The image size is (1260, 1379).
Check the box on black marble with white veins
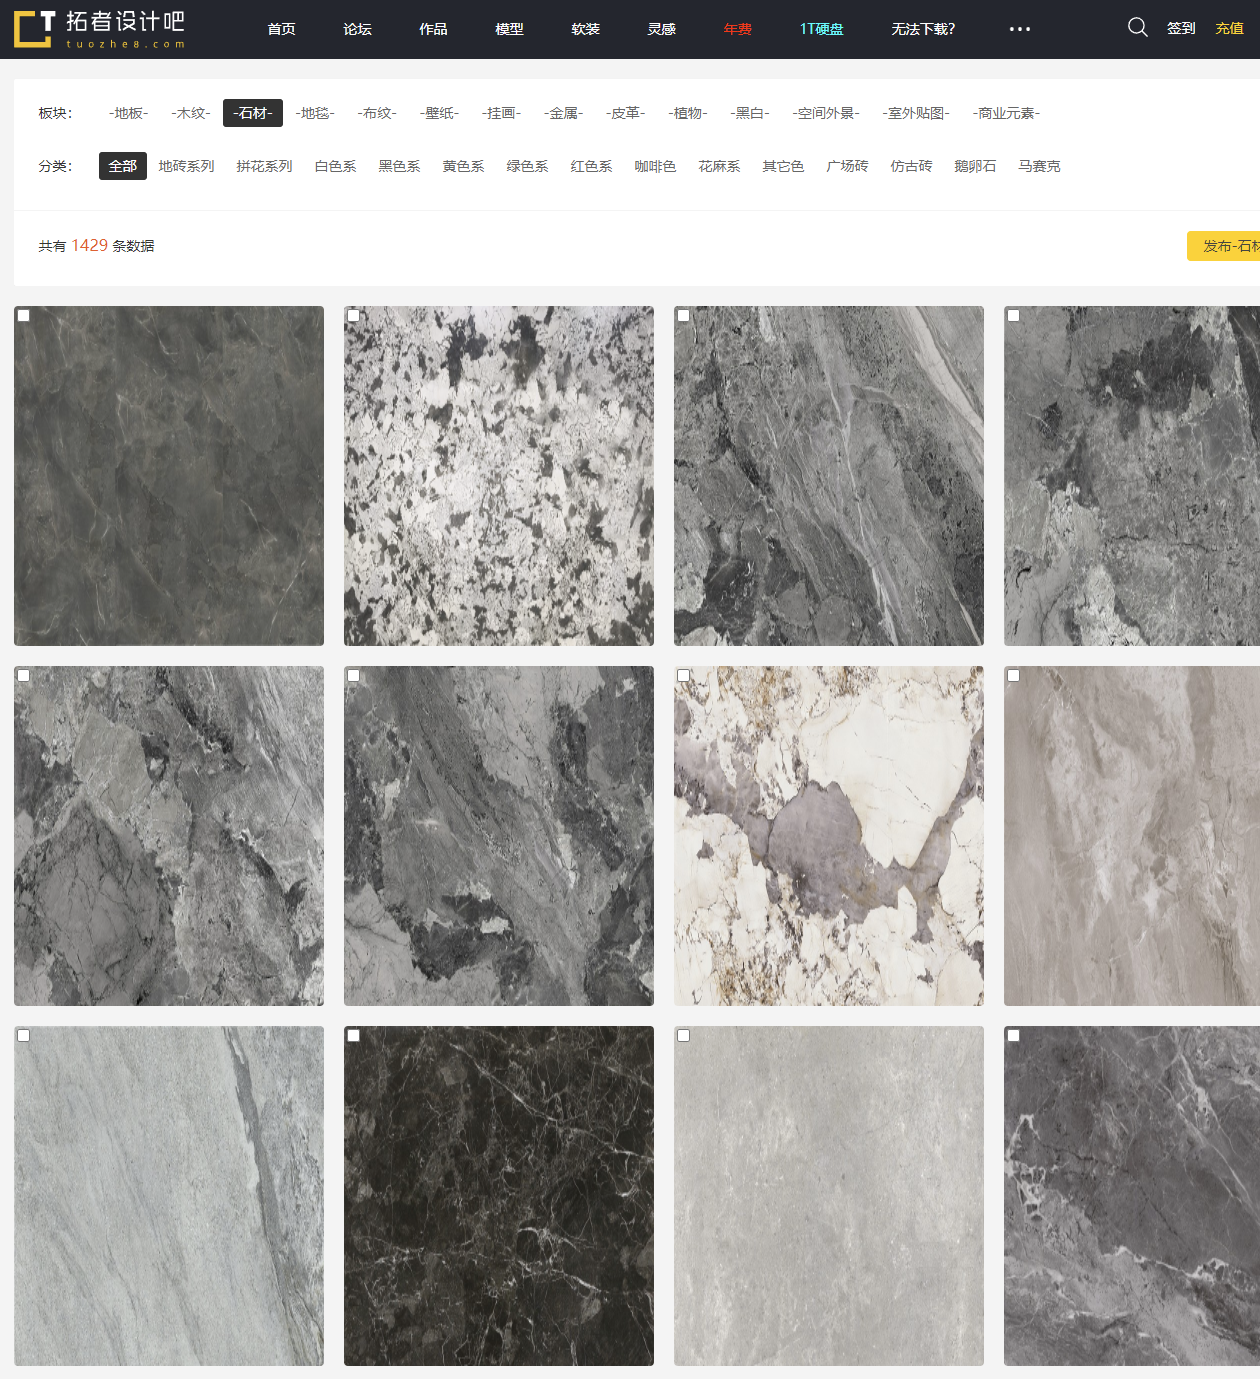coord(354,1036)
